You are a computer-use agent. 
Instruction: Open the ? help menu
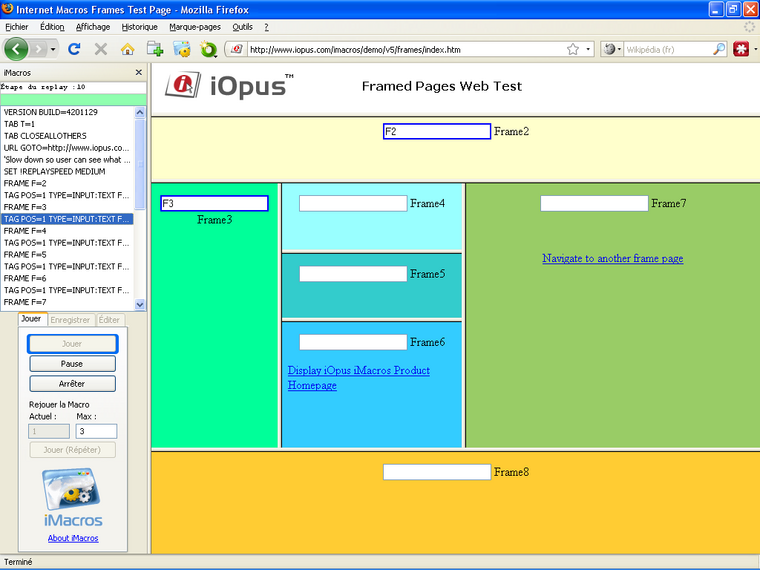click(266, 27)
